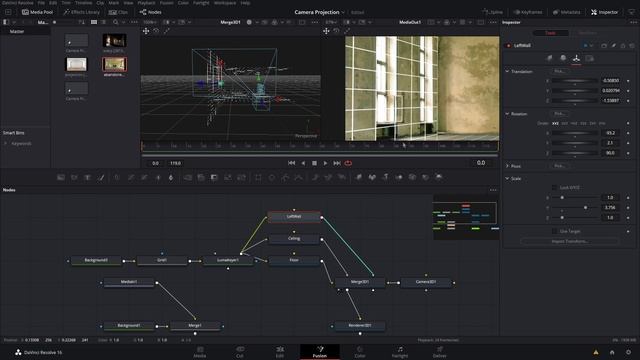The width and height of the screenshot is (640, 360).
Task: Add Paint tool from toolbar
Action: [x=101, y=177]
